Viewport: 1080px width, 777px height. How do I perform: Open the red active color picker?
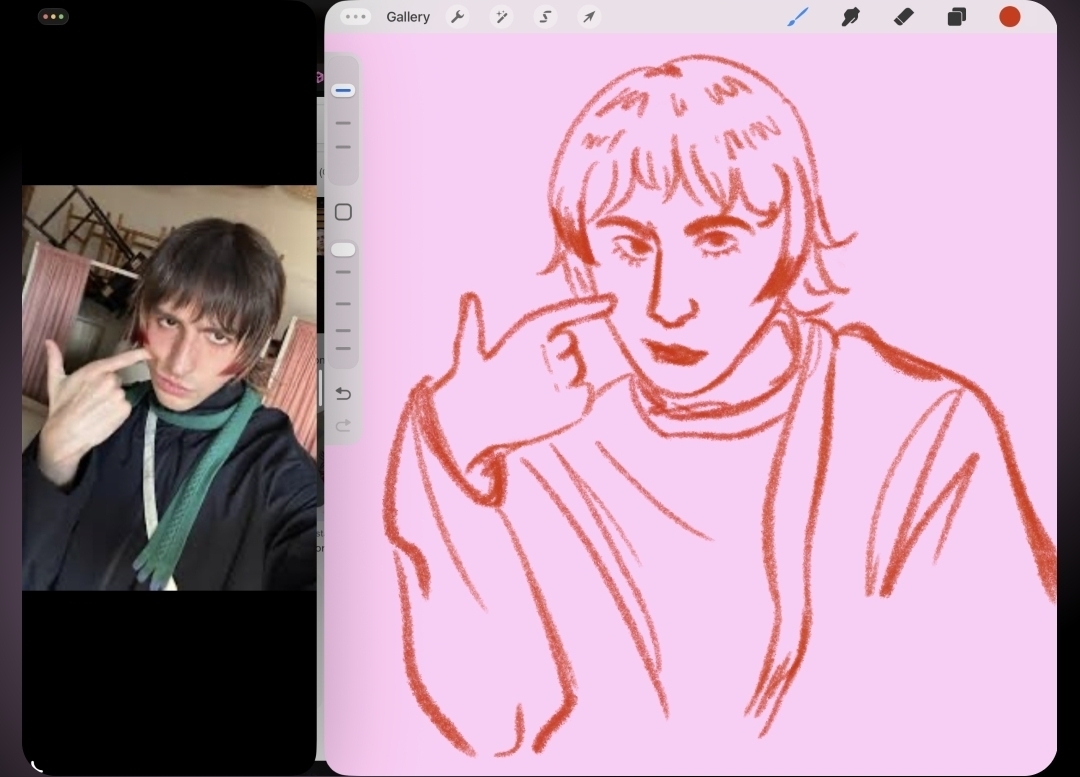(x=1010, y=17)
